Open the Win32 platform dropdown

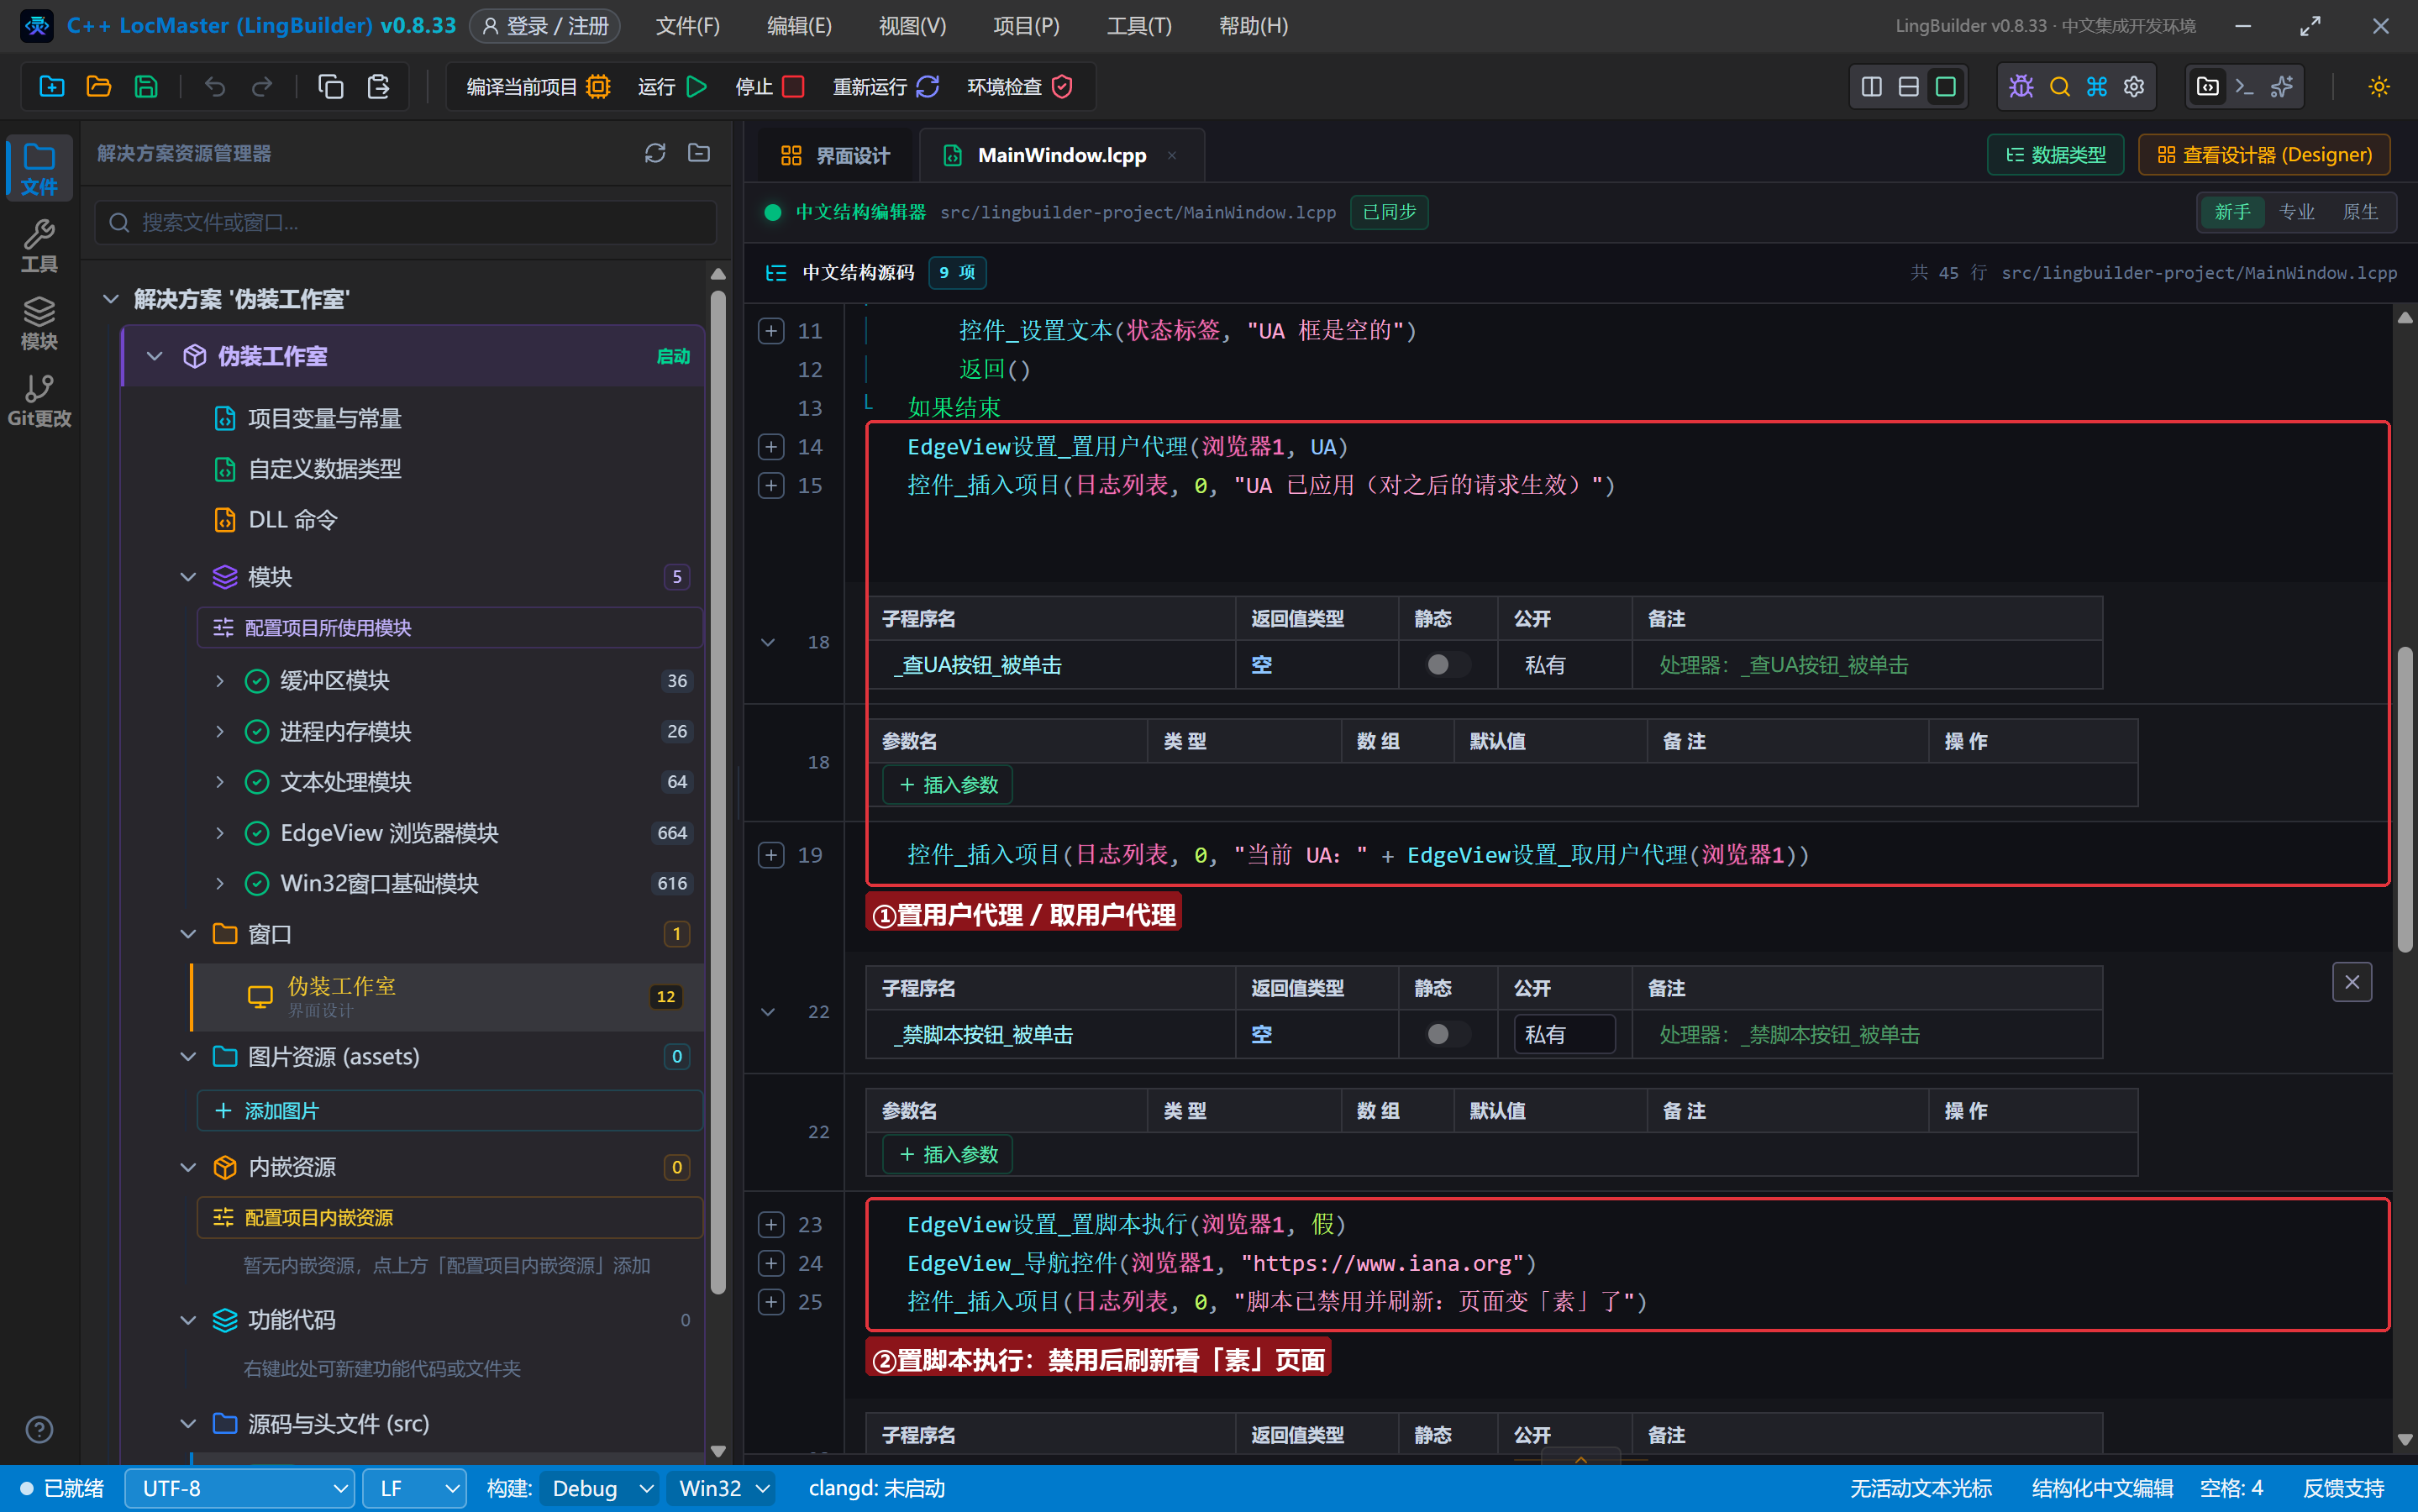coord(722,1488)
